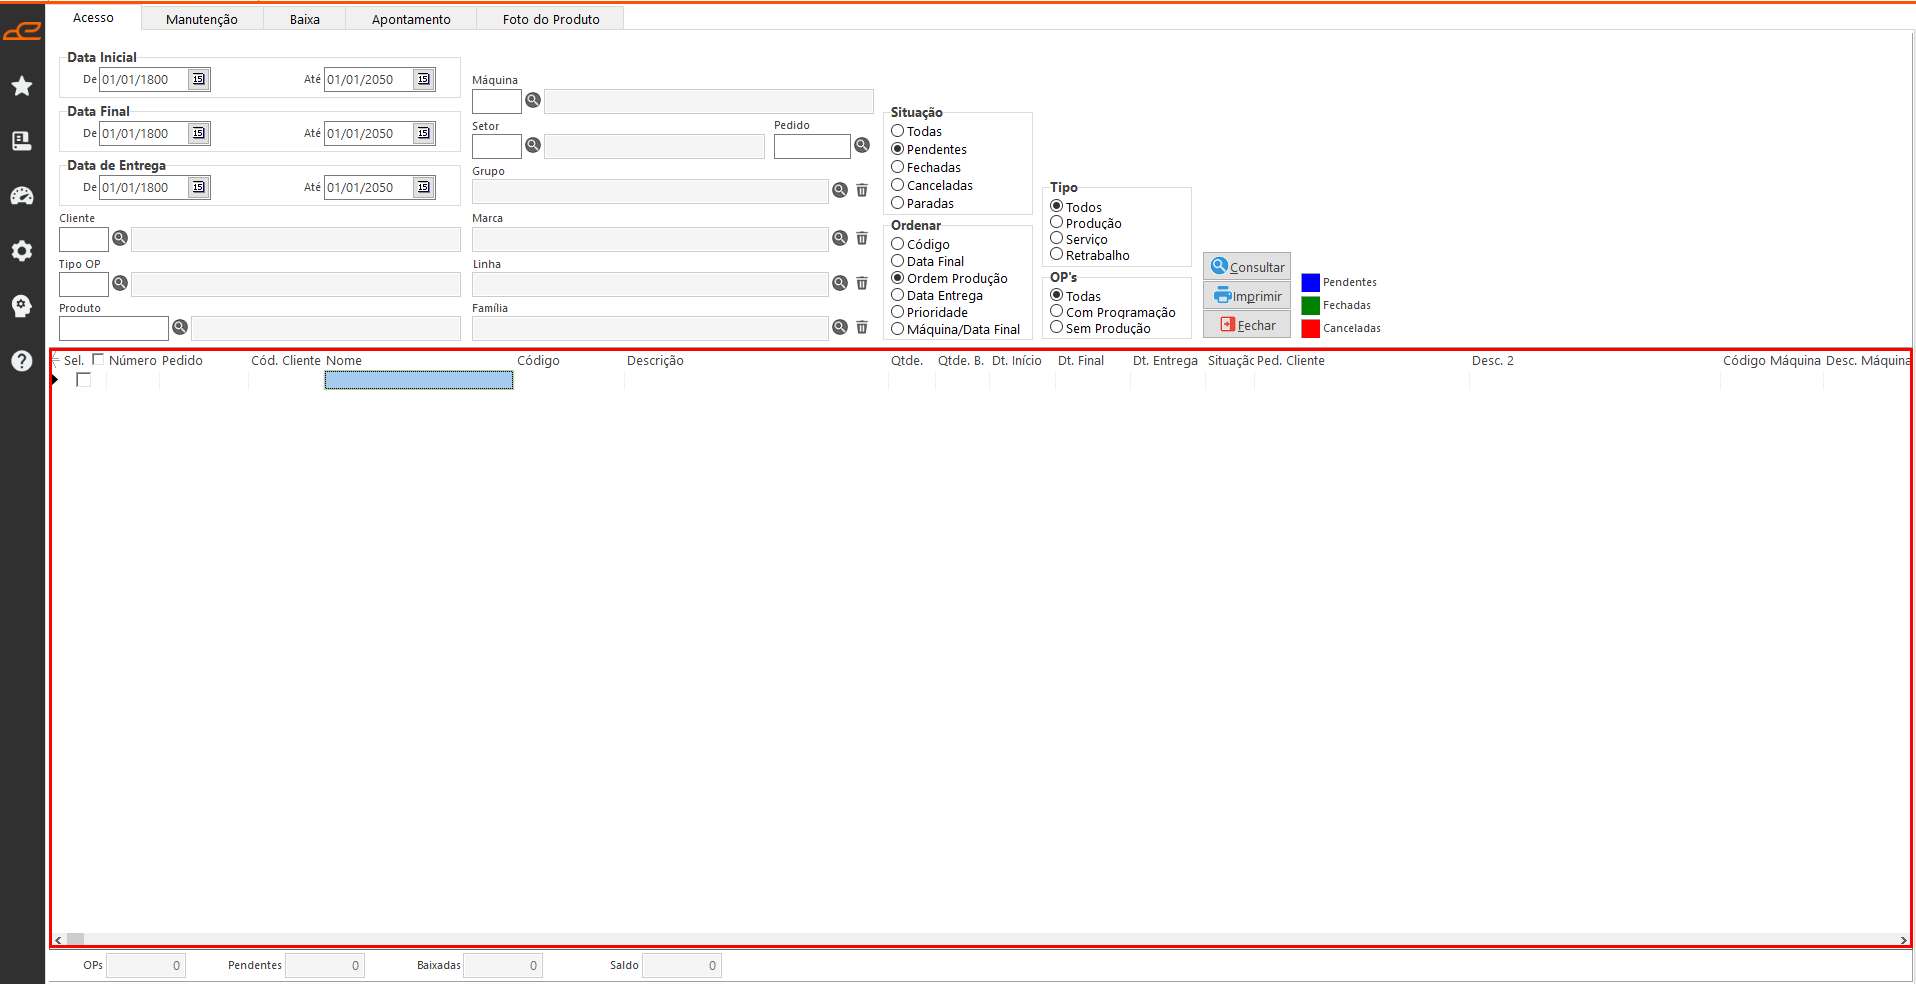Click the help question mark icon
Image resolution: width=1916 pixels, height=984 pixels.
[x=22, y=361]
